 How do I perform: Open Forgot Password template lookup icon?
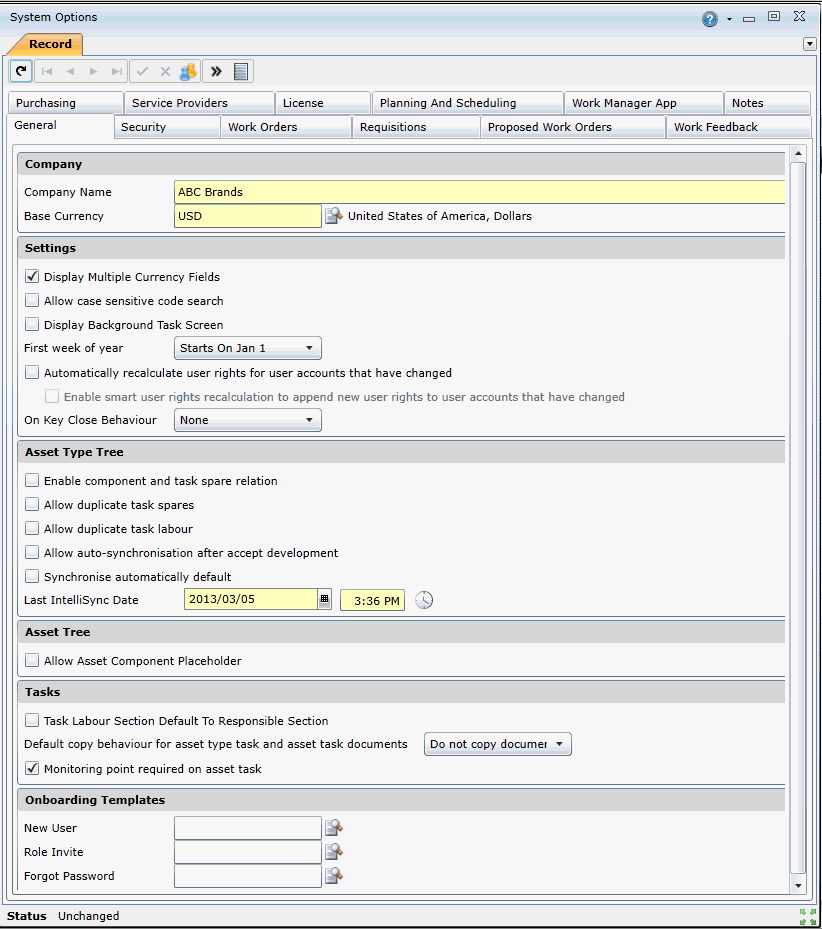tap(334, 876)
